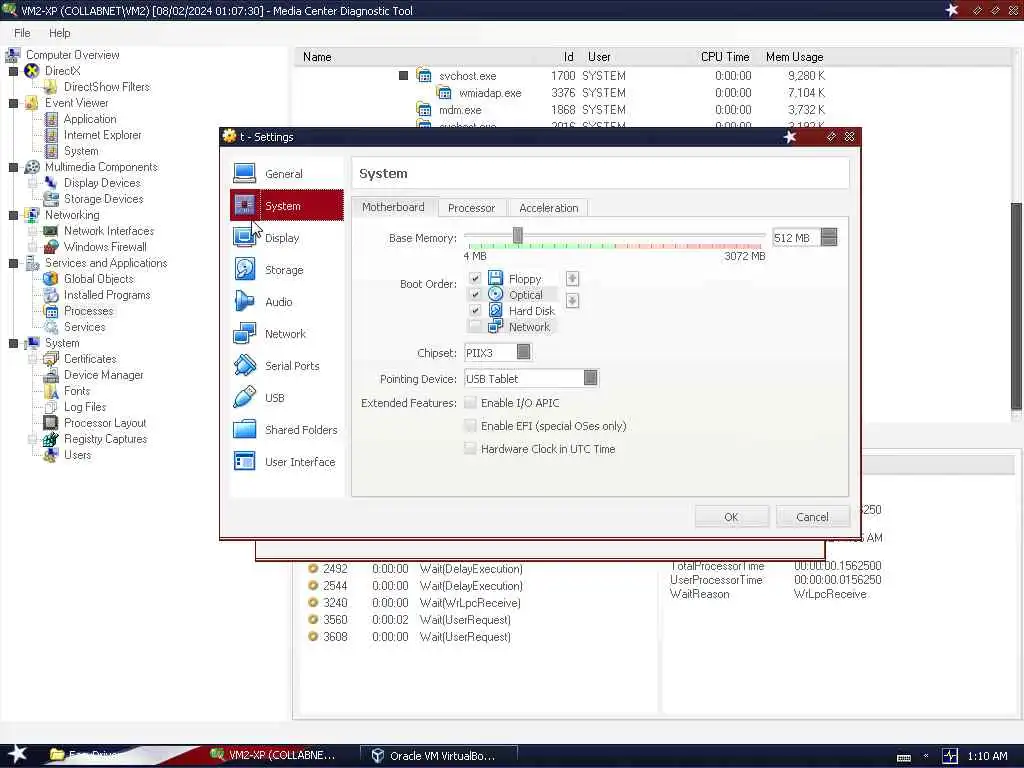Move boot item down arrow button

pyautogui.click(x=572, y=300)
